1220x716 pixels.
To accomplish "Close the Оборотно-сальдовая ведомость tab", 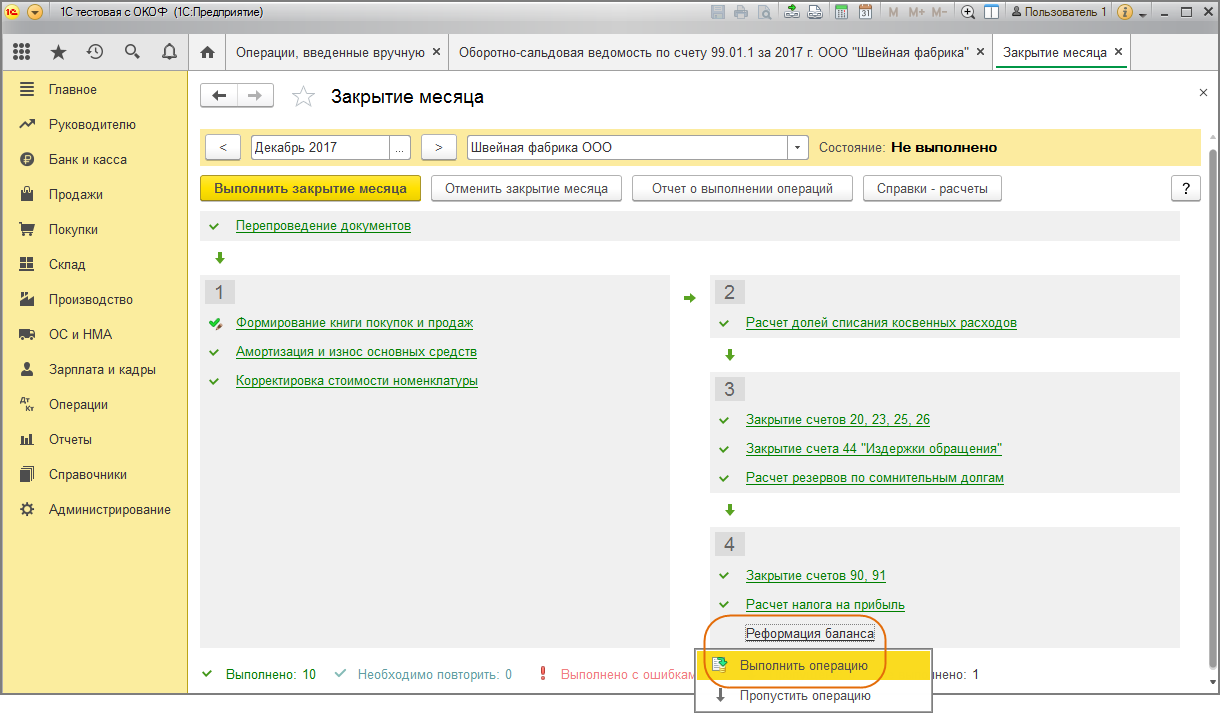I will click(x=980, y=52).
